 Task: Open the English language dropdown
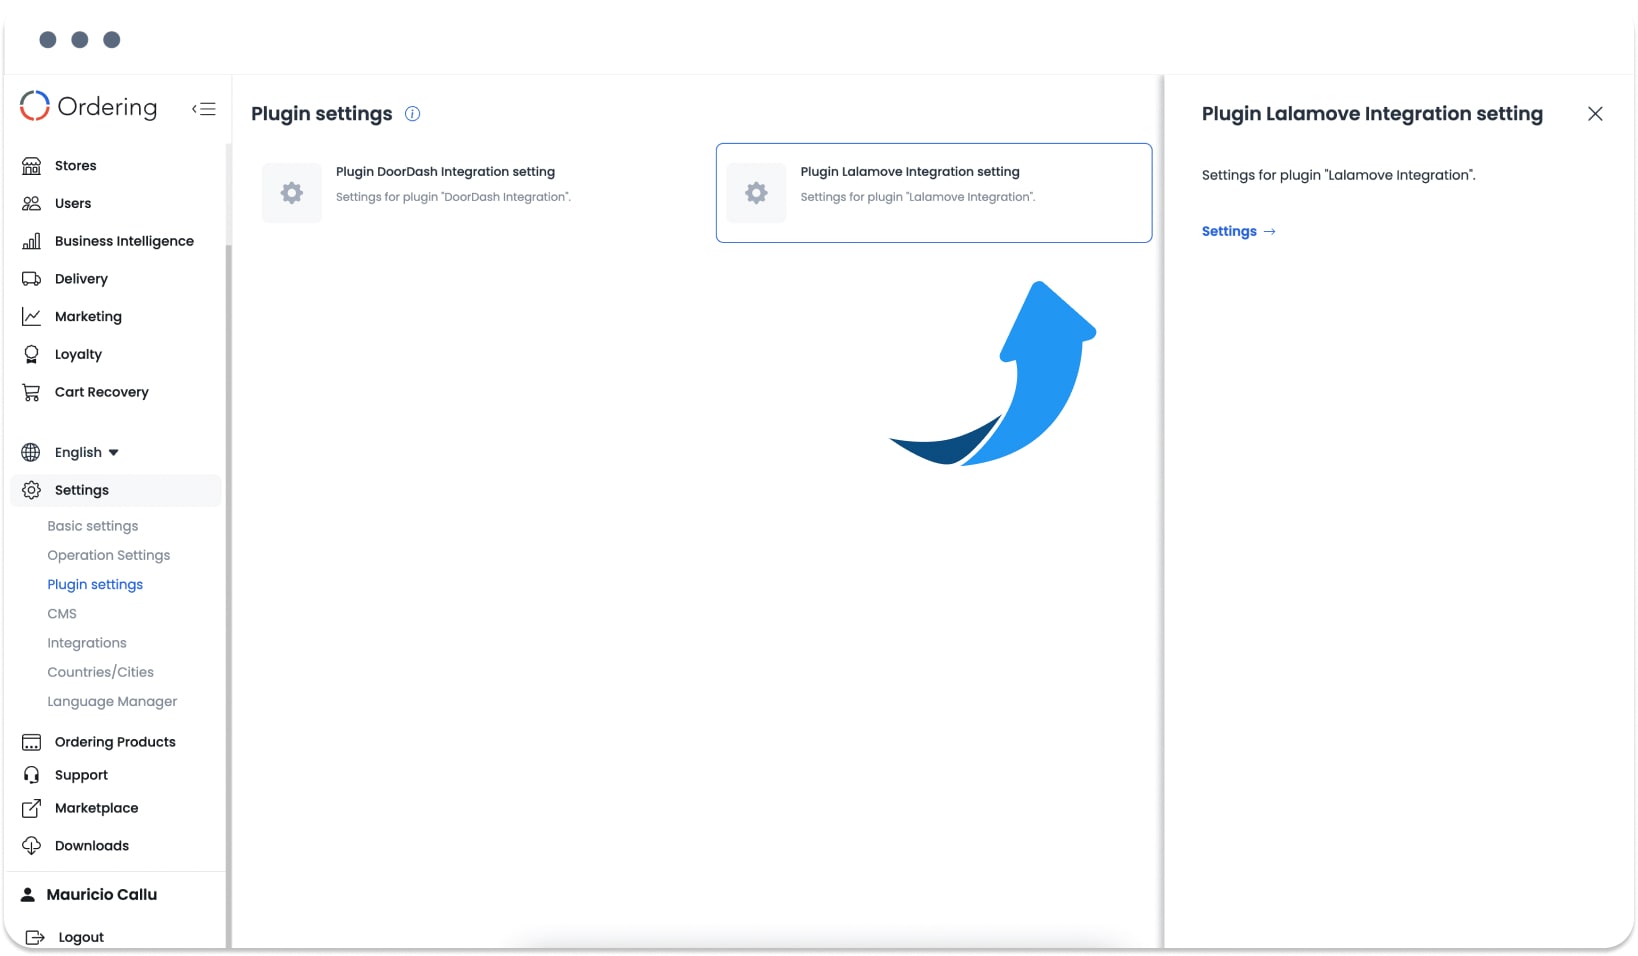[x=86, y=452]
